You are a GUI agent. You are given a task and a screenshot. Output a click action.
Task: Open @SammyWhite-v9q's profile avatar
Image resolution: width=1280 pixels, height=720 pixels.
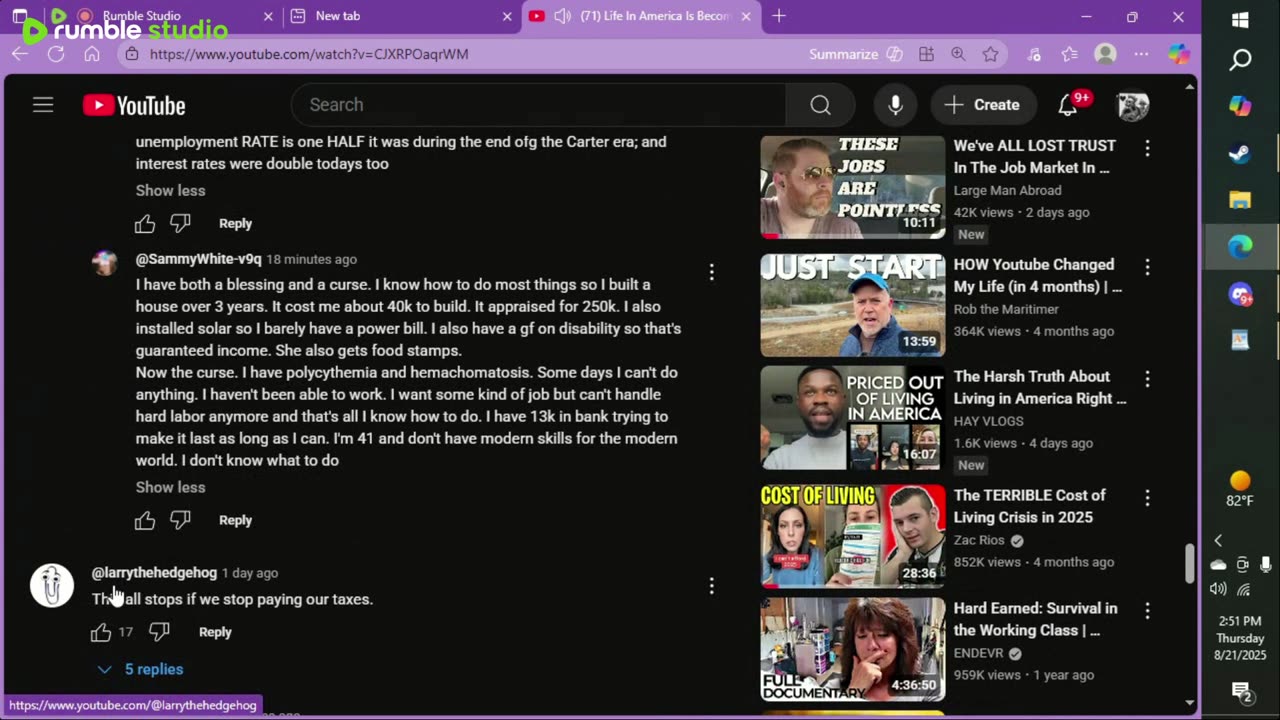point(104,262)
